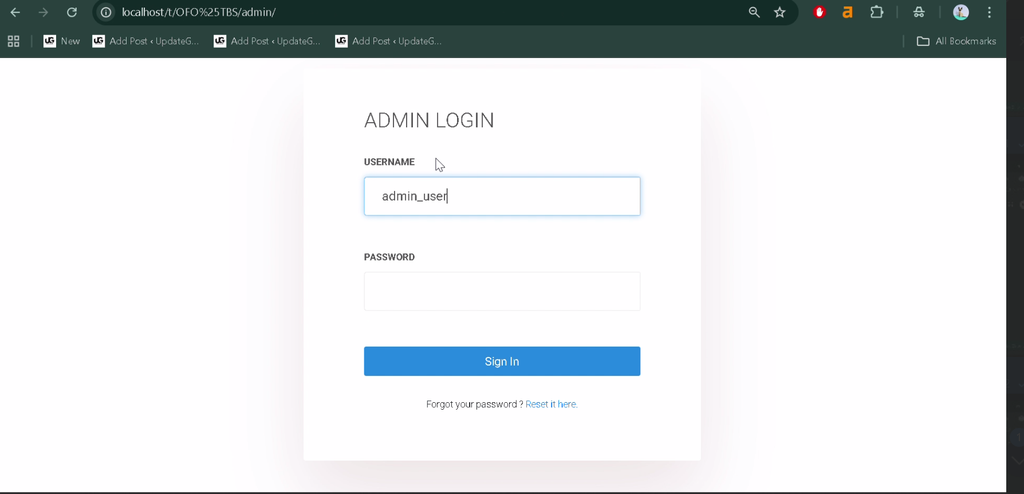Screen dimensions: 1024x494
Task: Open the 'New' bookmark
Action: 61,41
